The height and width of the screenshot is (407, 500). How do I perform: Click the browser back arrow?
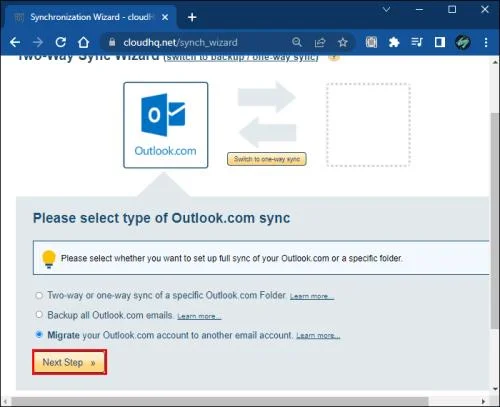coord(15,42)
